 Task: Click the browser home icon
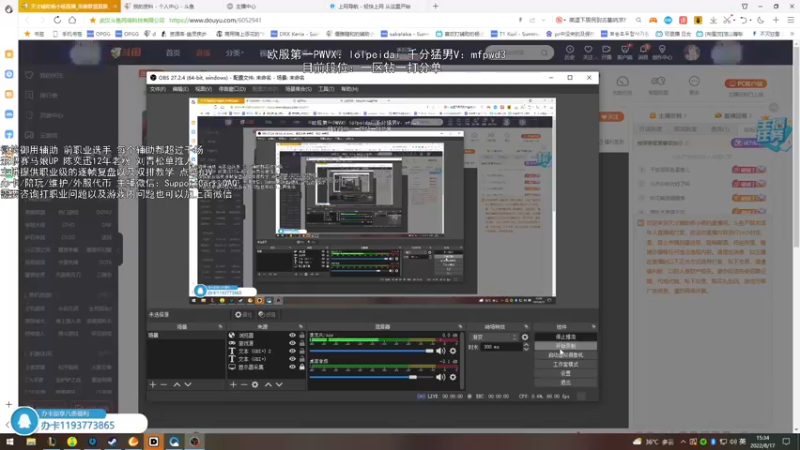(72, 20)
